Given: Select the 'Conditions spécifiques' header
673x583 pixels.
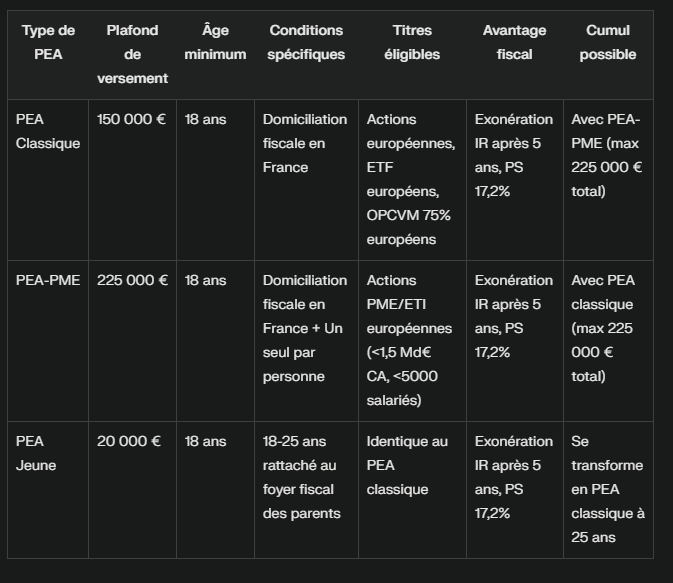Looking at the screenshot, I should pyautogui.click(x=306, y=55).
